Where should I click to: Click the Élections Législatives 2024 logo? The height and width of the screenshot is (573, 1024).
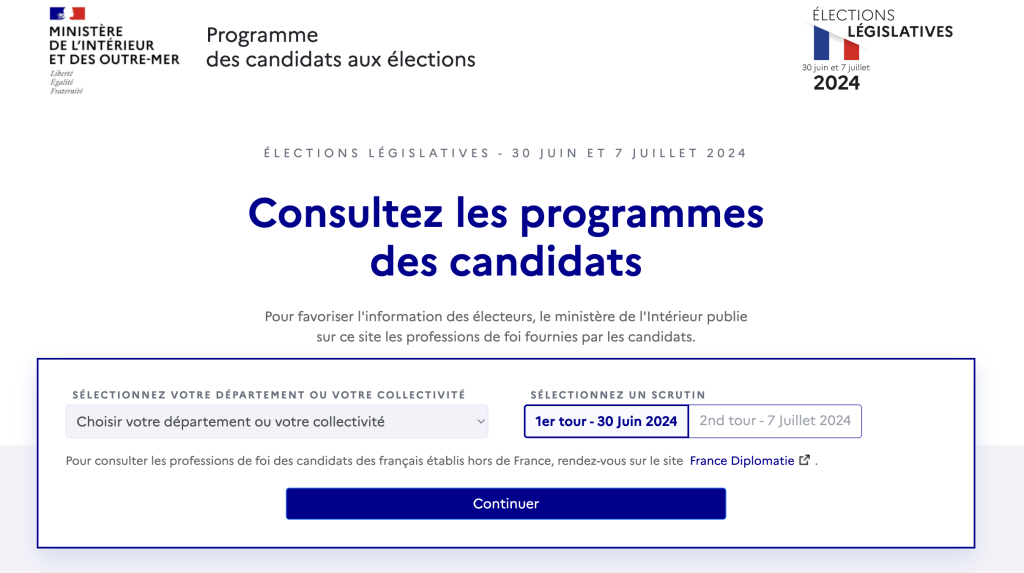pos(877,50)
